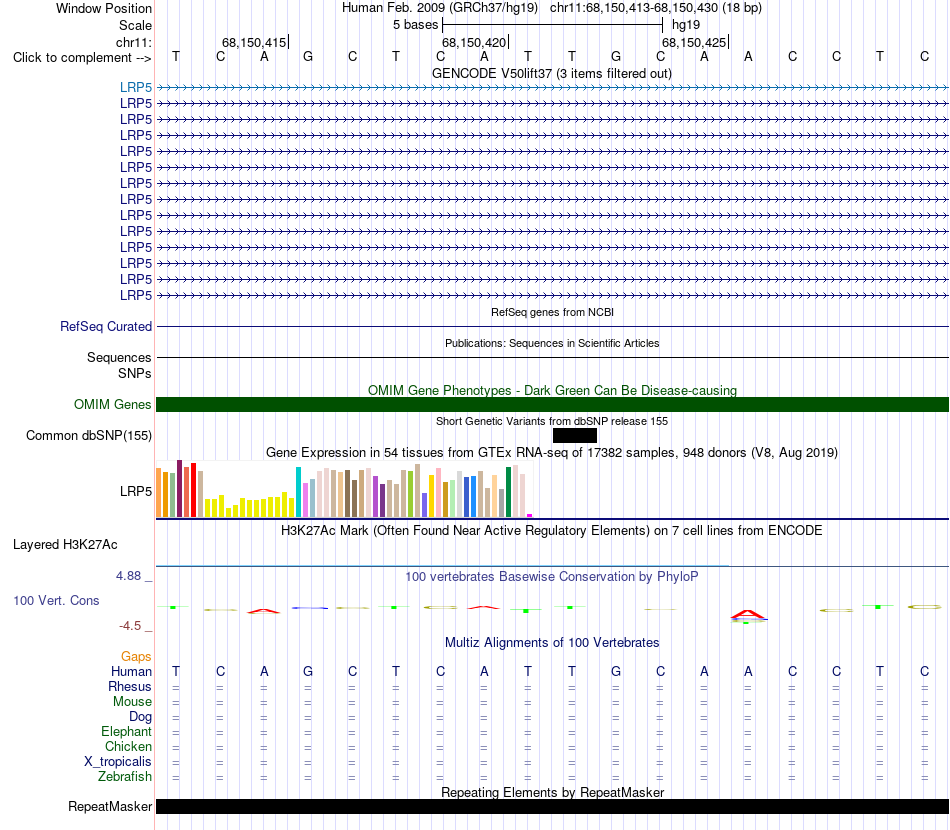Select the Mouse species label
950x830 pixels.
pos(132,702)
